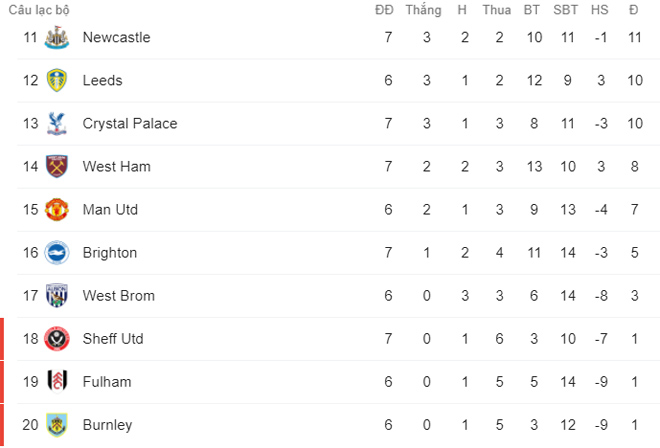
Task: Click the SBT column header
Action: pyautogui.click(x=565, y=10)
